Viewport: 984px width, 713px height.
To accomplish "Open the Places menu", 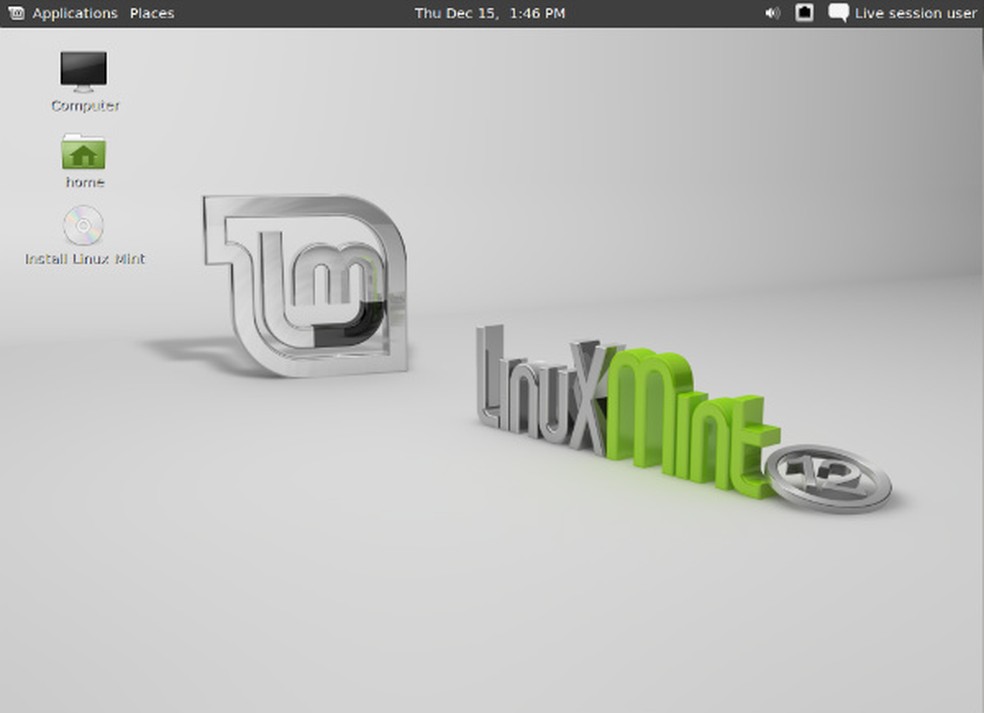I will (x=152, y=13).
